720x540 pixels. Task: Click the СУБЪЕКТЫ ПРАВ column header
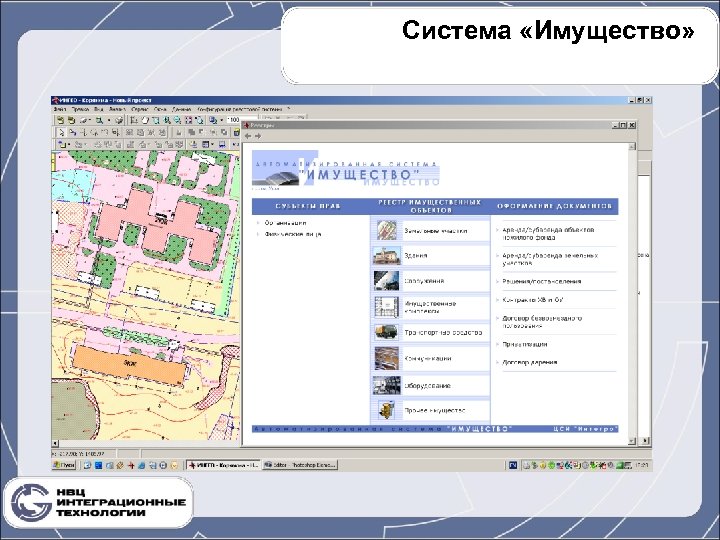308,206
